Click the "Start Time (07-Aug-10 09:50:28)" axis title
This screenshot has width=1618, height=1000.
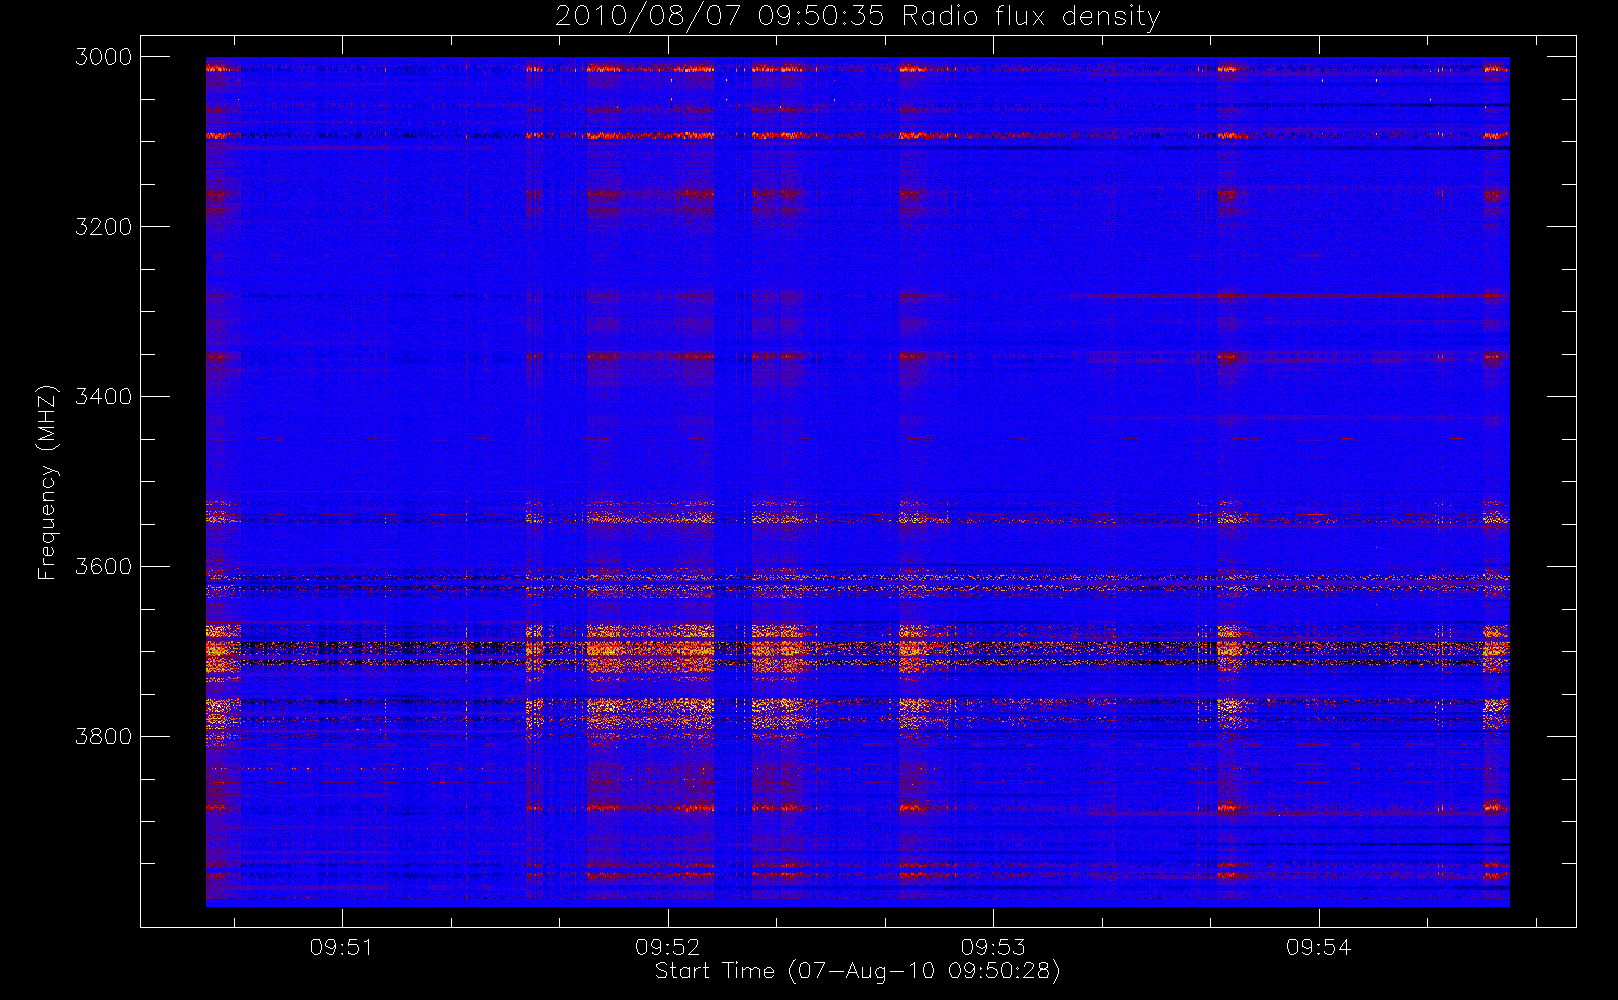[x=857, y=971]
